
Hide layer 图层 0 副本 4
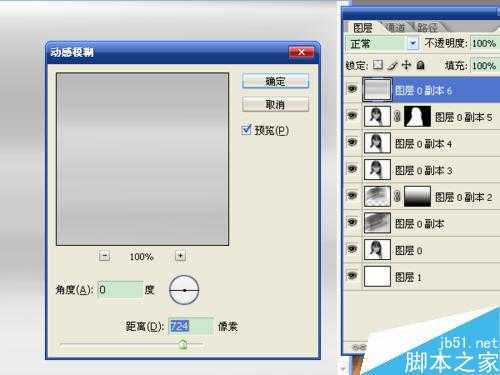click(x=352, y=142)
